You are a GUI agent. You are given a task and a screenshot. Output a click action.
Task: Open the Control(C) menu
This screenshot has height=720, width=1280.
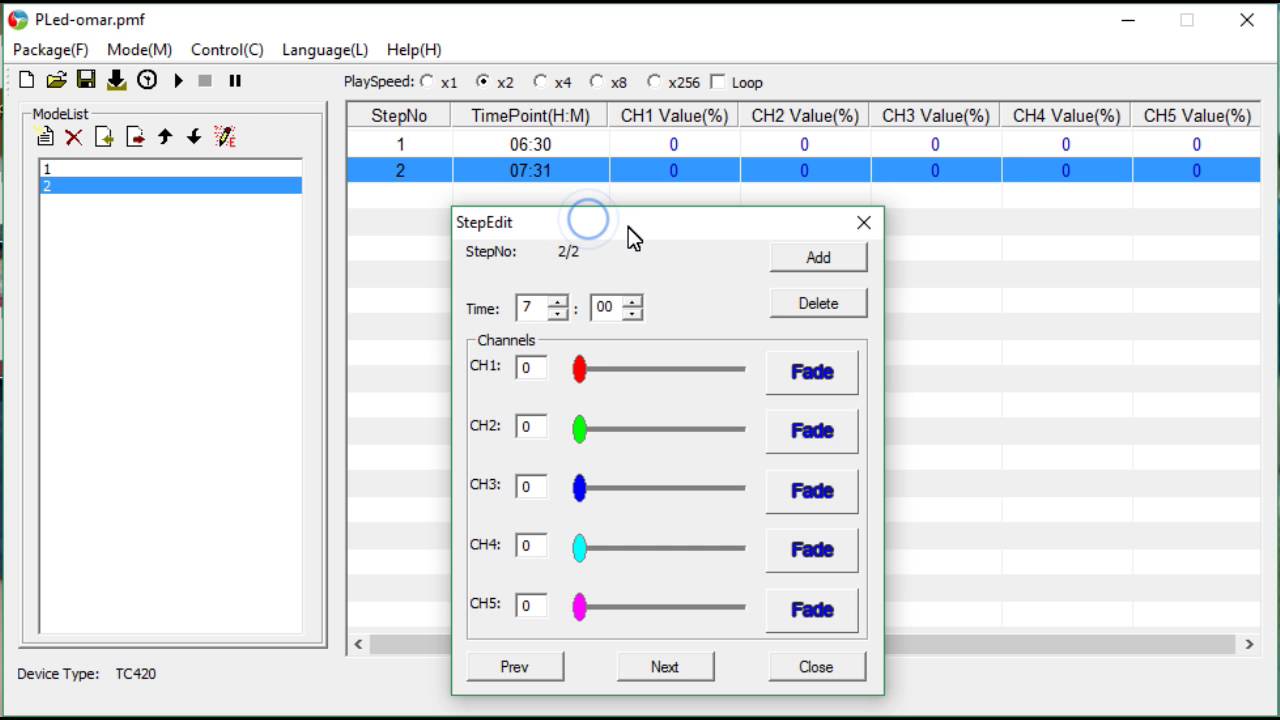pyautogui.click(x=227, y=49)
